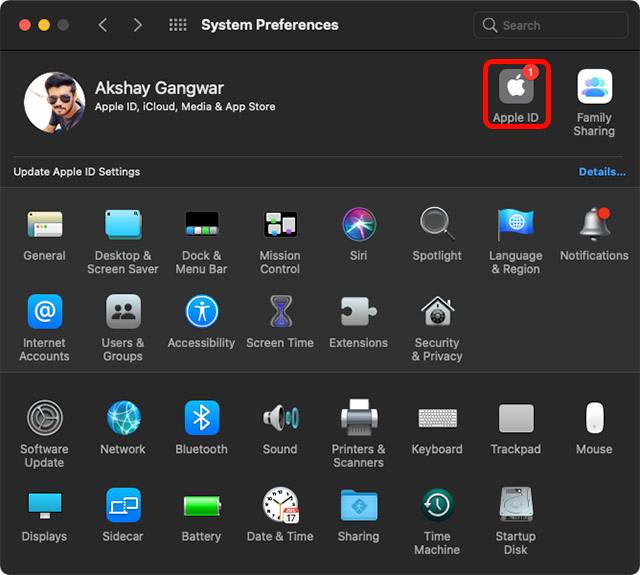The height and width of the screenshot is (575, 640).
Task: Click the Update Apple ID Settings text
Action: 77,172
